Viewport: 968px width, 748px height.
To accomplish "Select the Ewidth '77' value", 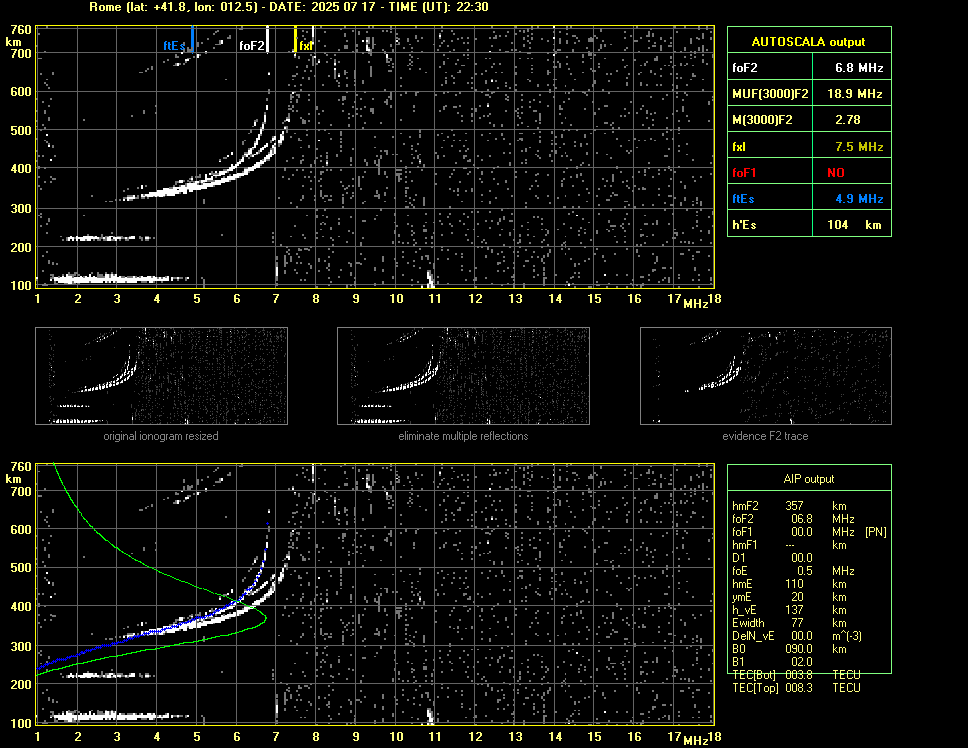I will pyautogui.click(x=798, y=623).
